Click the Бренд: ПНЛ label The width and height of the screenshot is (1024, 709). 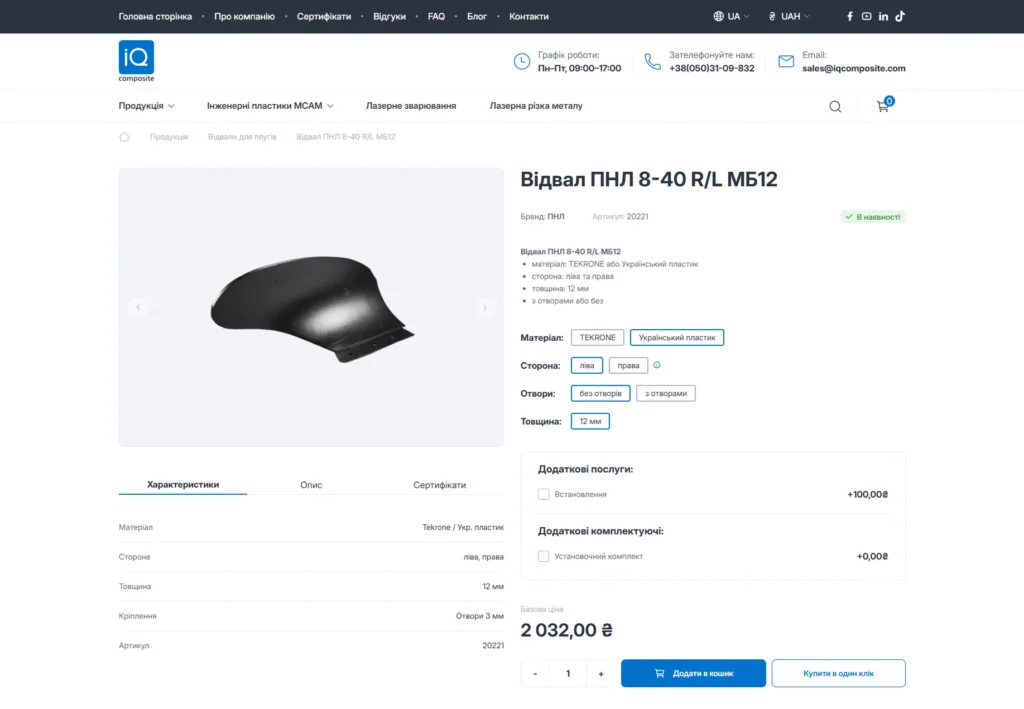543,217
